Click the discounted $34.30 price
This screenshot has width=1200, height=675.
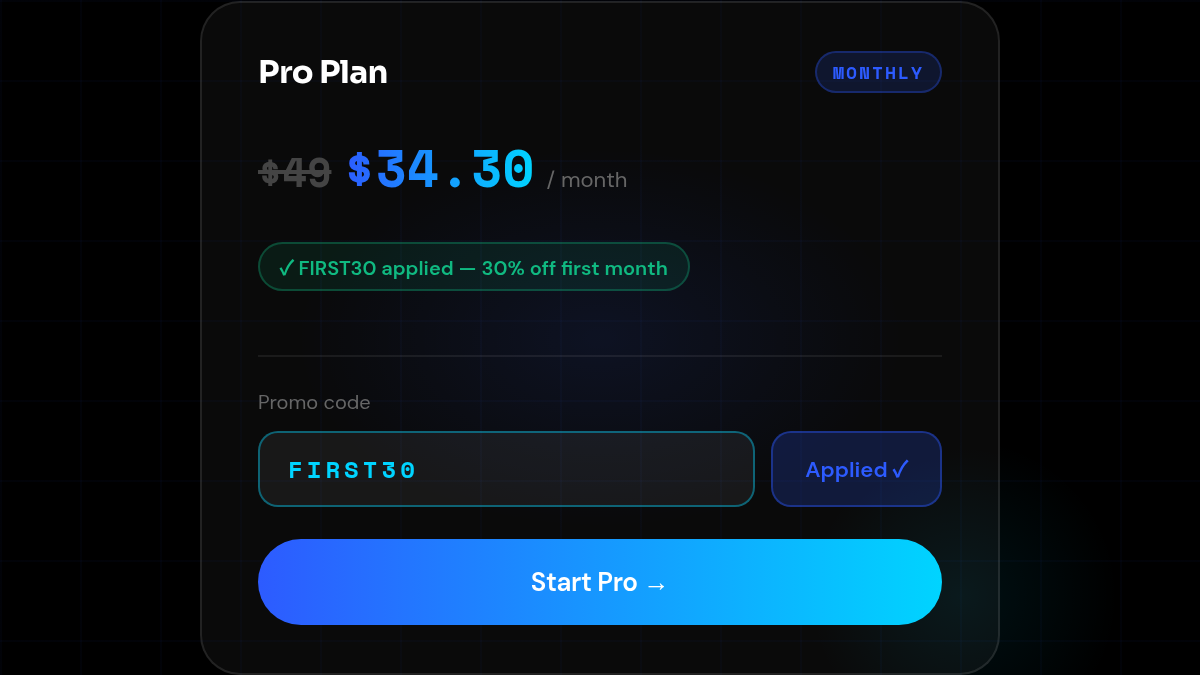[440, 170]
